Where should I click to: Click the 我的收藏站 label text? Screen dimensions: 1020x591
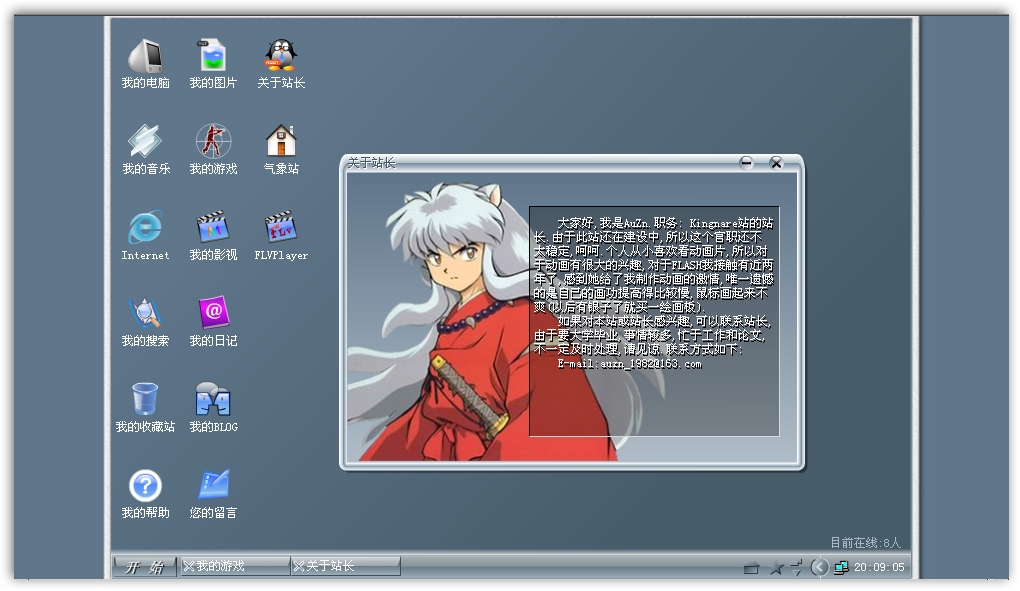pyautogui.click(x=145, y=427)
